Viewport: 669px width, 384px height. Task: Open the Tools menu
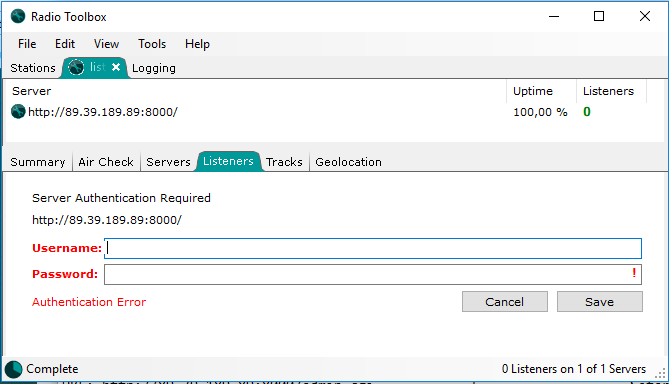[152, 44]
